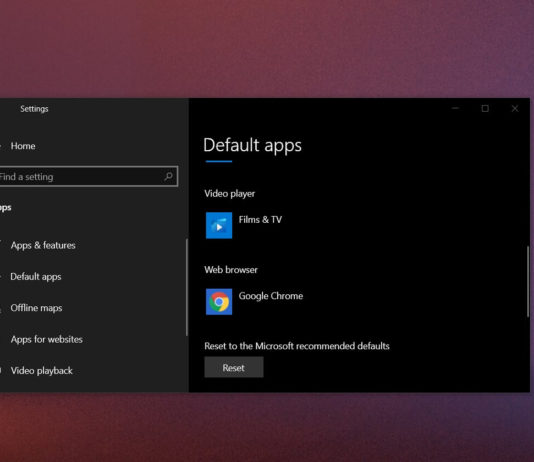Open Apps for websites settings
Screen dimensions: 534x462
point(46,339)
